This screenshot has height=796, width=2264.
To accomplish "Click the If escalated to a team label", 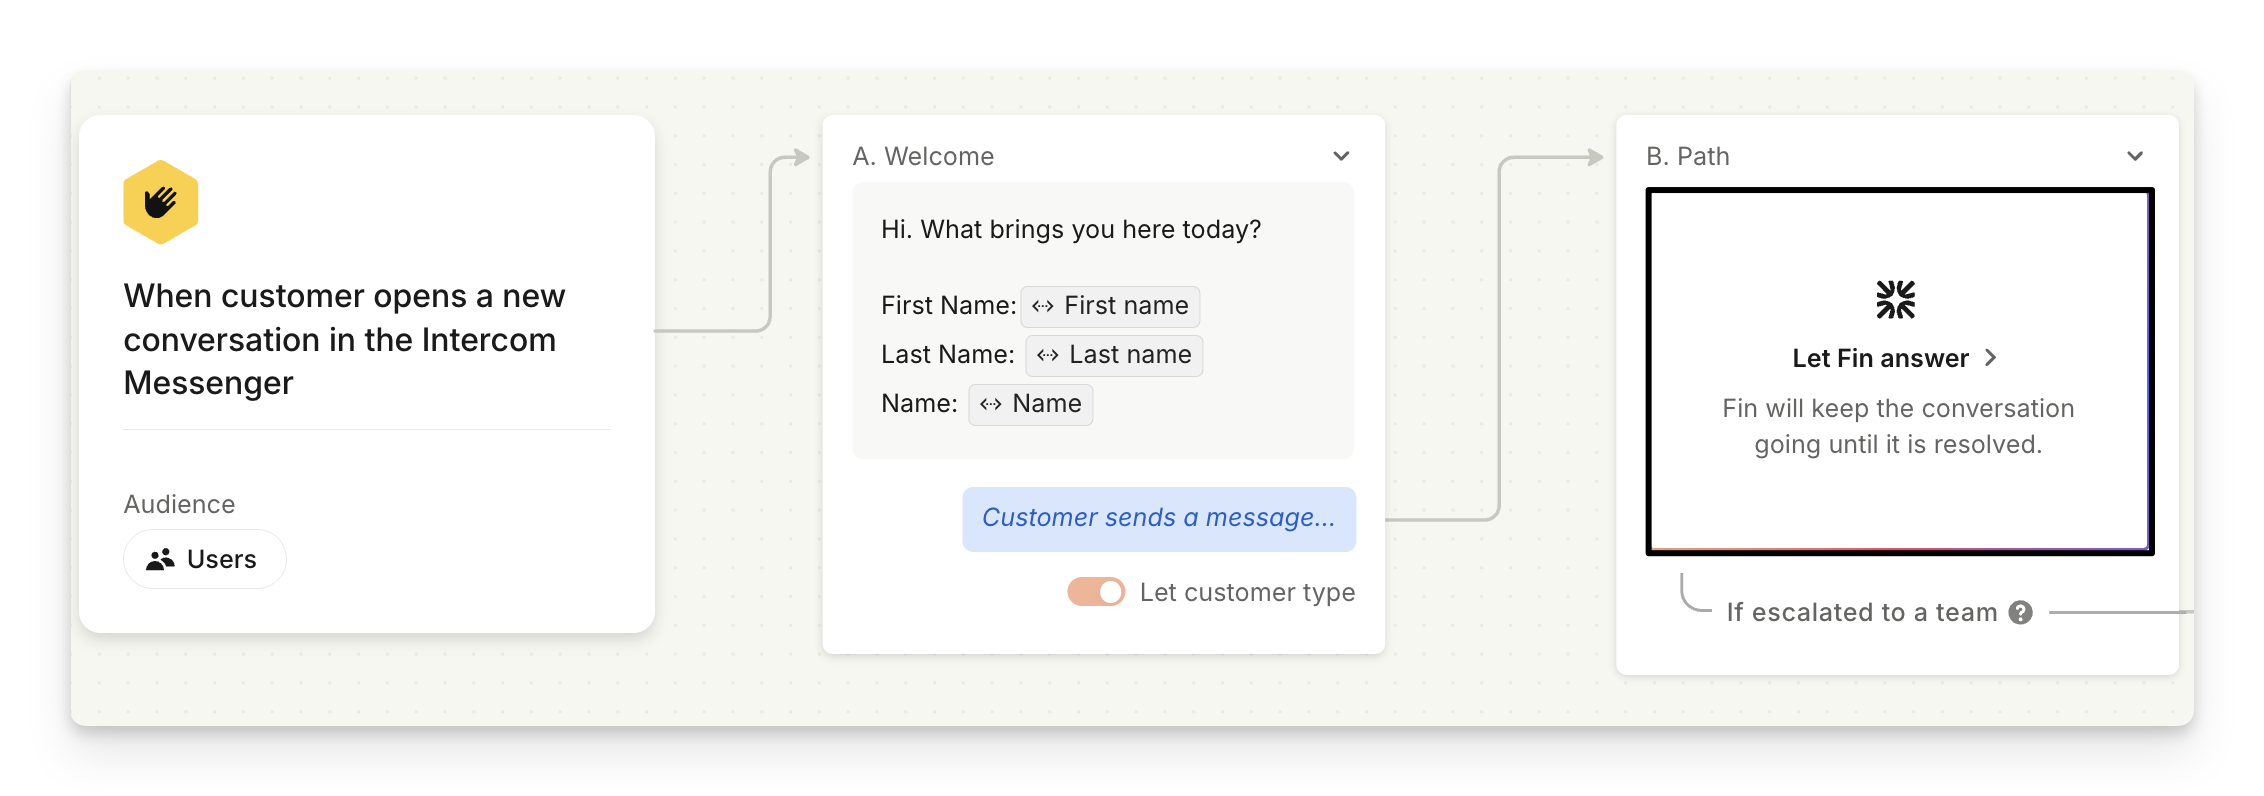I will point(1861,612).
